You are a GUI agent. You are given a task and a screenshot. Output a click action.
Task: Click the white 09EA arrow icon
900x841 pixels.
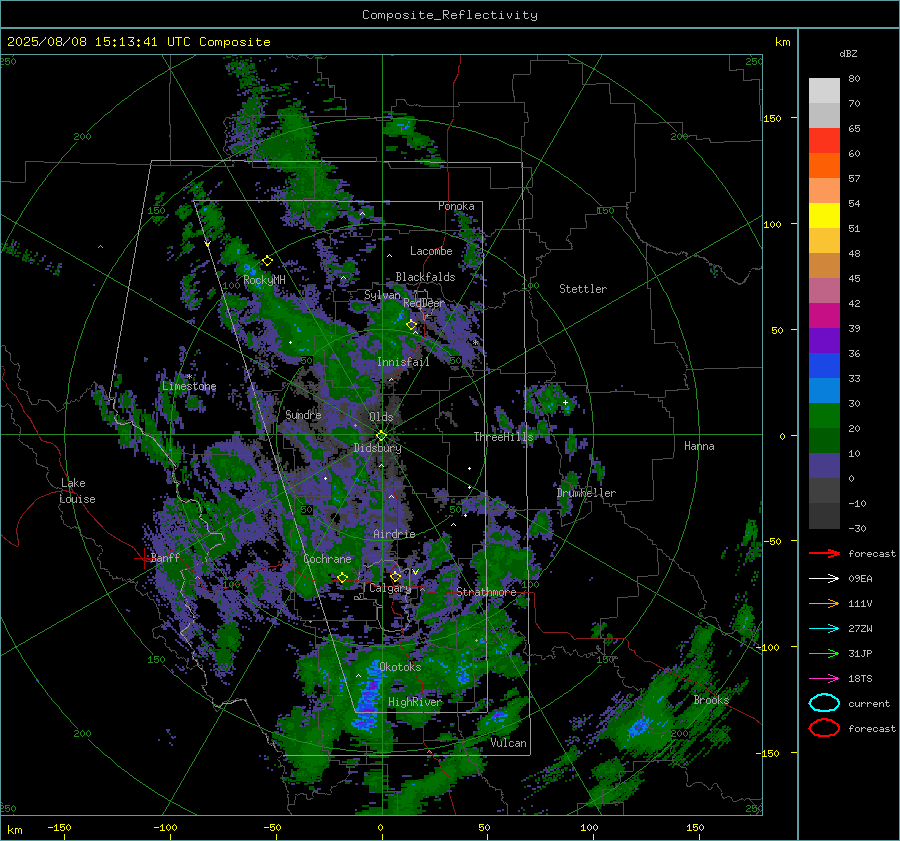pyautogui.click(x=824, y=579)
